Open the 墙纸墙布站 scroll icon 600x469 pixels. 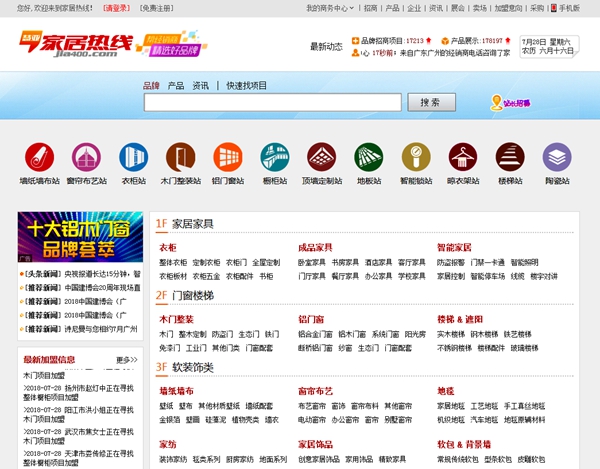[x=39, y=157]
